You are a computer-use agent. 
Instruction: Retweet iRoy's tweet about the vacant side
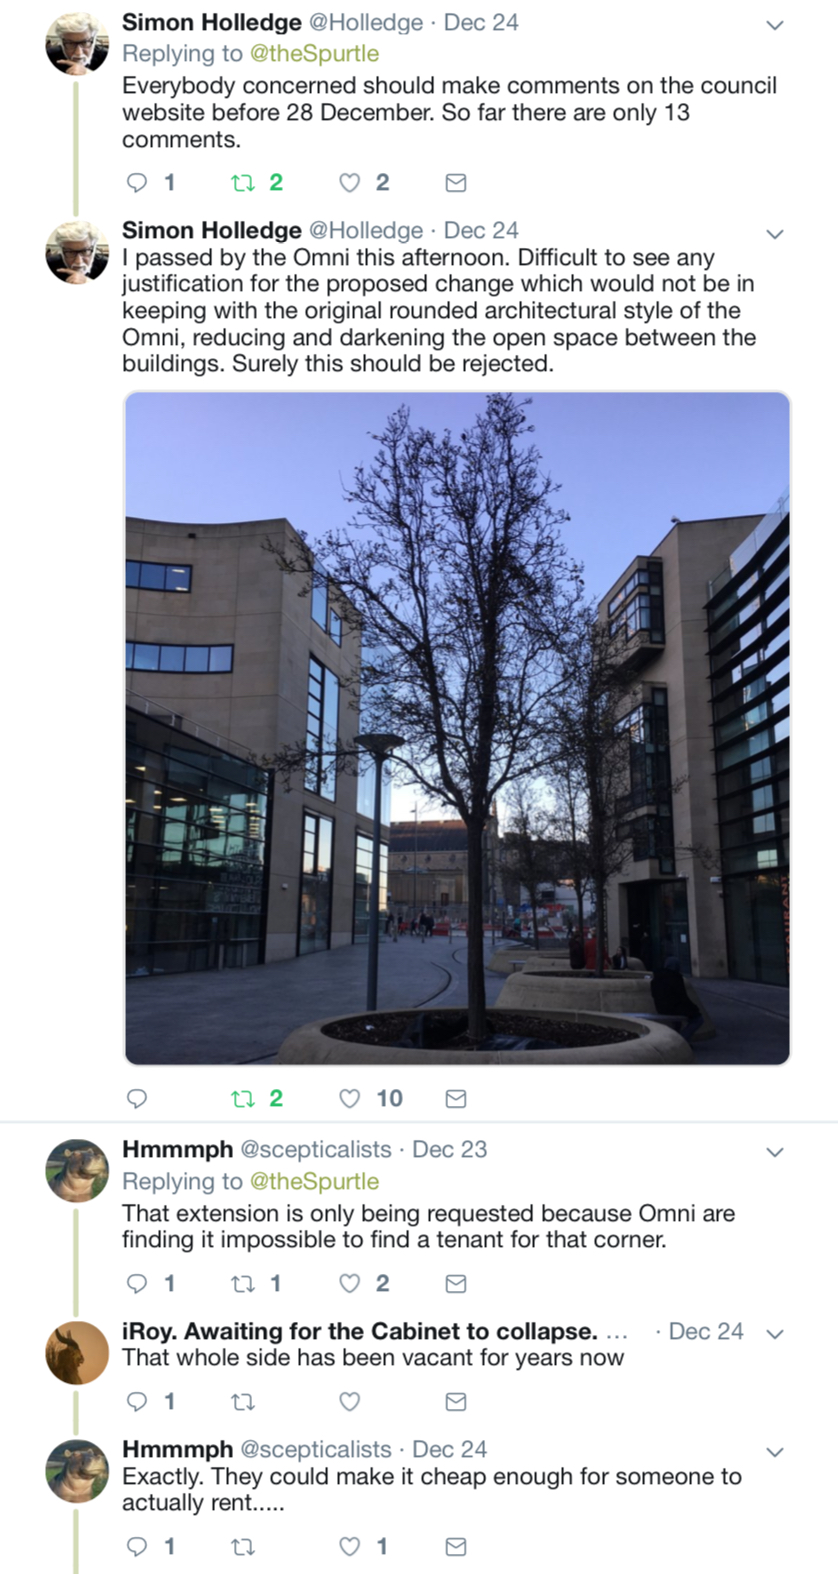click(243, 1401)
